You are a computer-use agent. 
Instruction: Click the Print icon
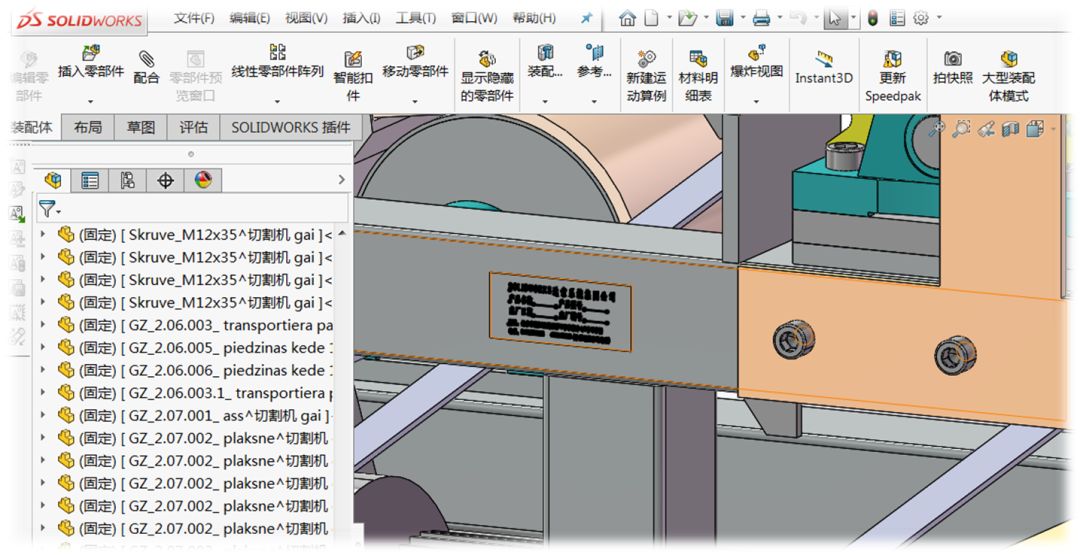click(x=761, y=19)
